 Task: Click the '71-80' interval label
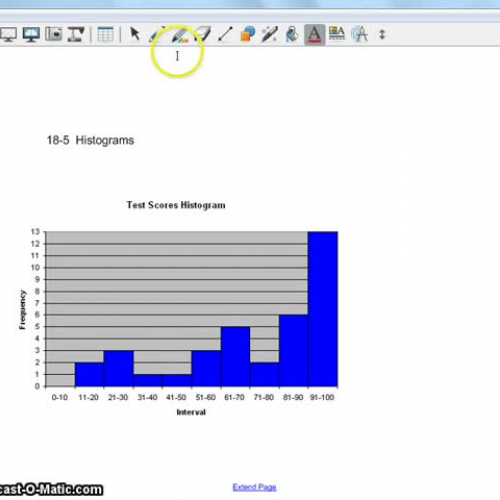pos(264,397)
